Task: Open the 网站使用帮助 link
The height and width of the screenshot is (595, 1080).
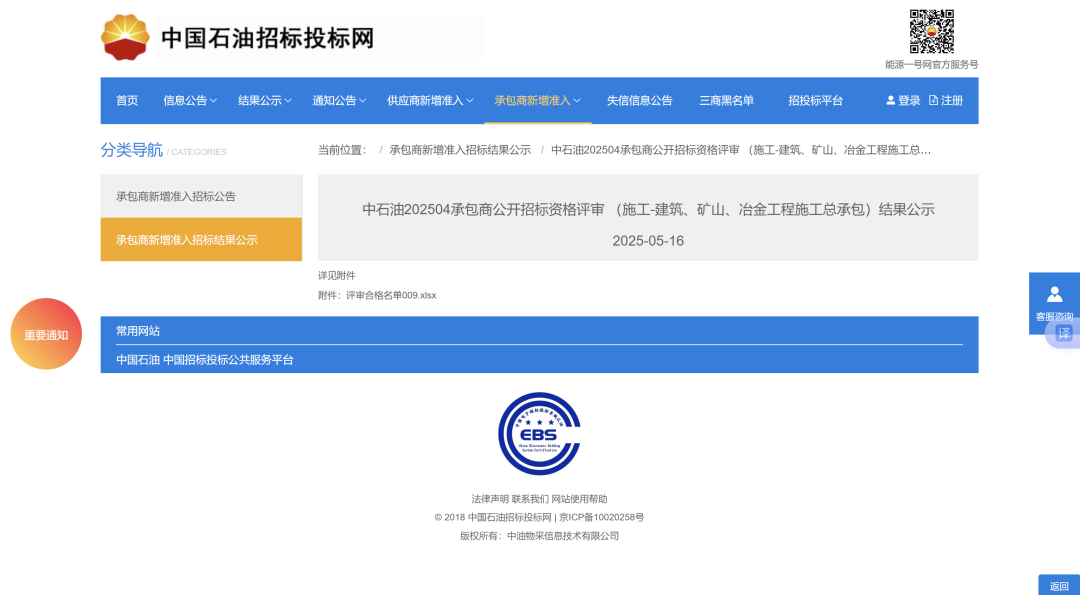Action: [x=579, y=499]
